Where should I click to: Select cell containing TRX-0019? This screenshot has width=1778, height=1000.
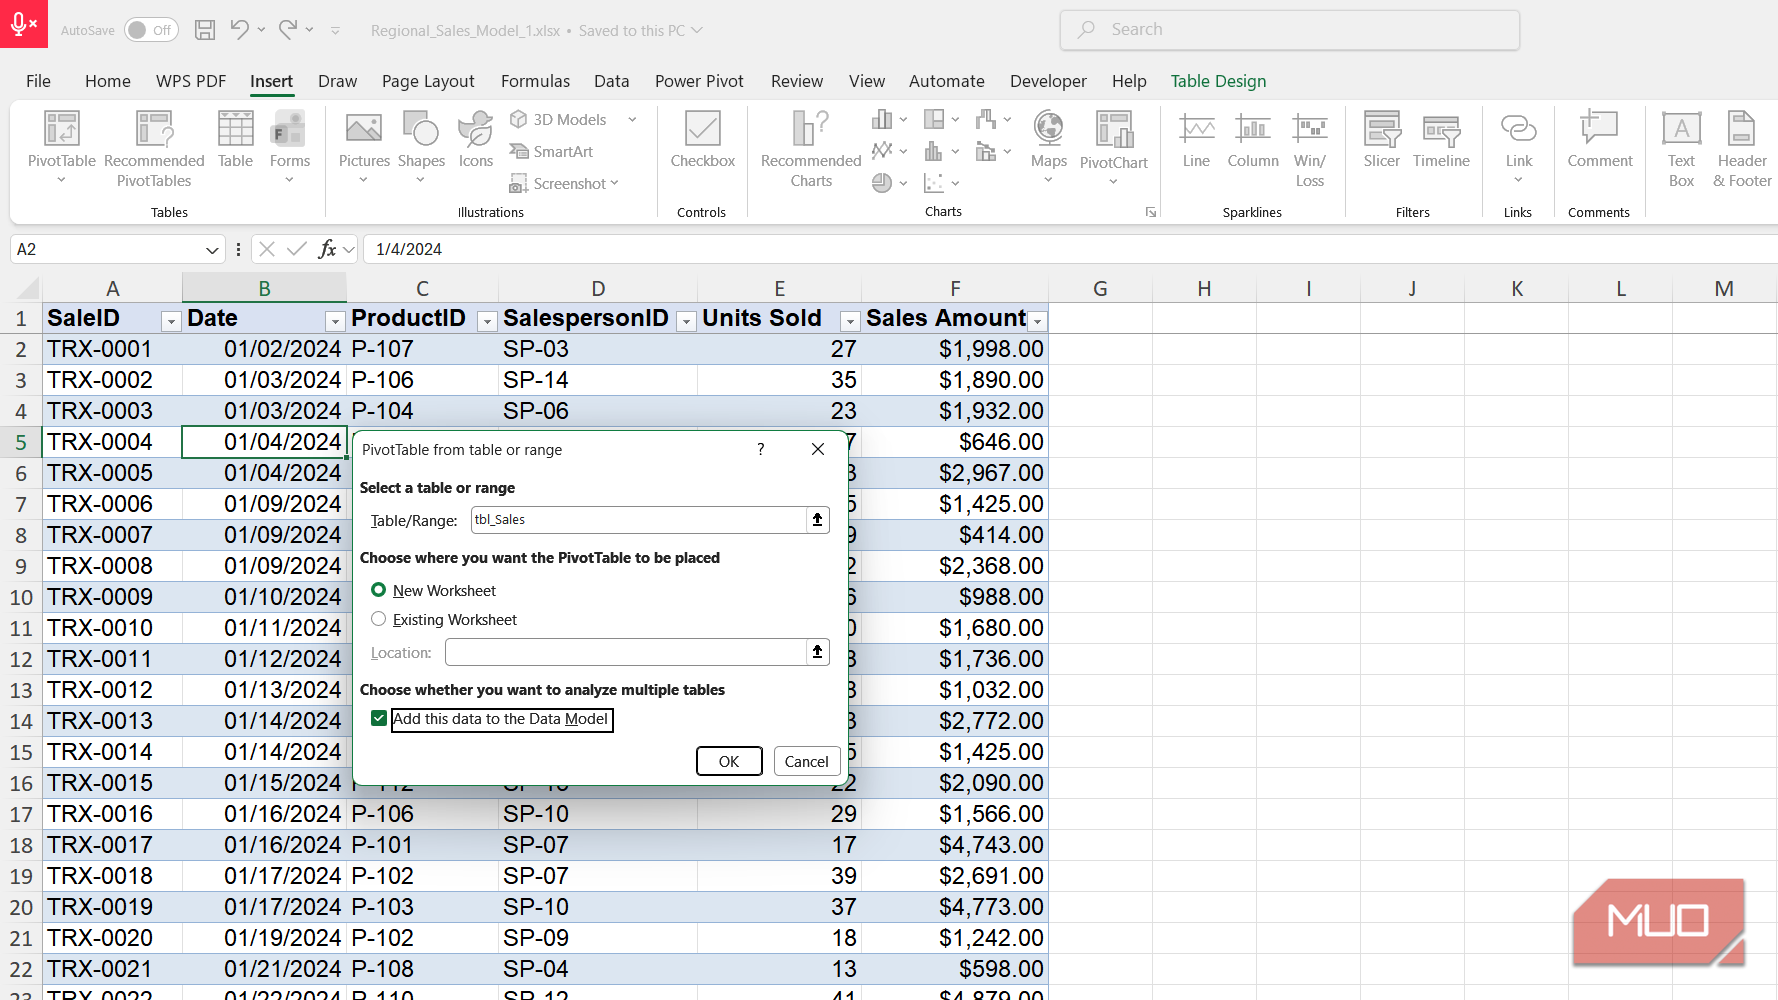click(x=112, y=907)
